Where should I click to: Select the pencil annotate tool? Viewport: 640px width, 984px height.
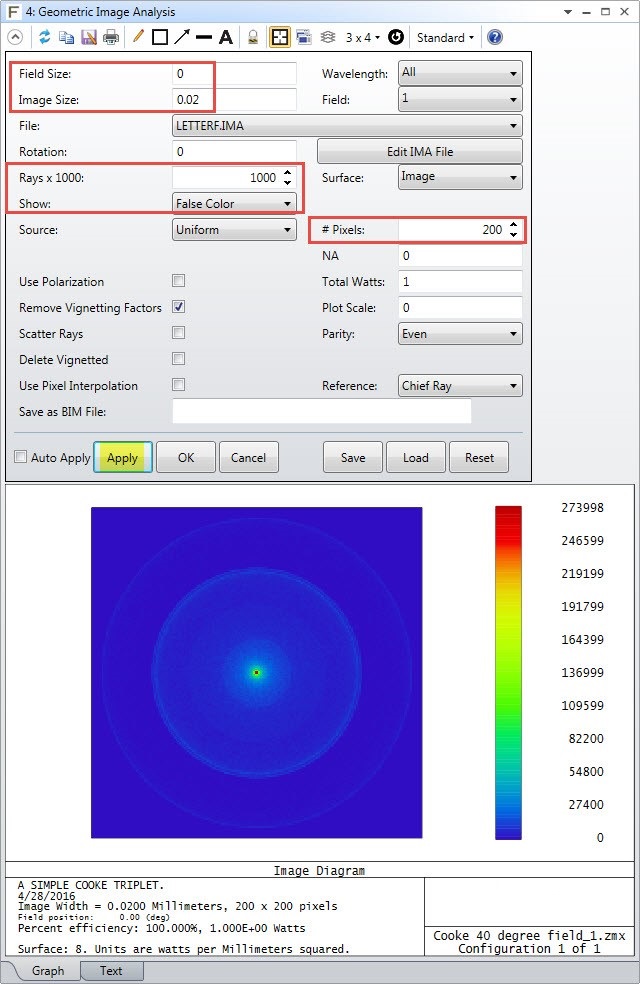click(x=138, y=37)
